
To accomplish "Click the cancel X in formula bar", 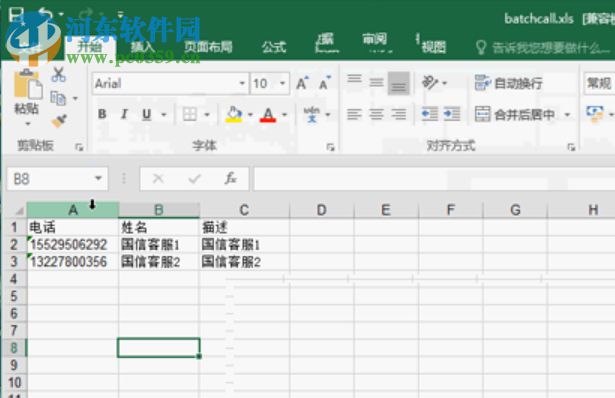I will (x=158, y=179).
